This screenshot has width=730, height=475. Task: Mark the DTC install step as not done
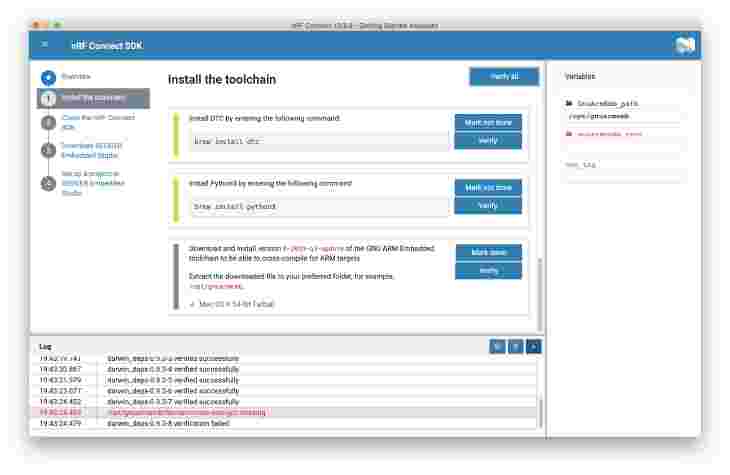click(x=488, y=122)
